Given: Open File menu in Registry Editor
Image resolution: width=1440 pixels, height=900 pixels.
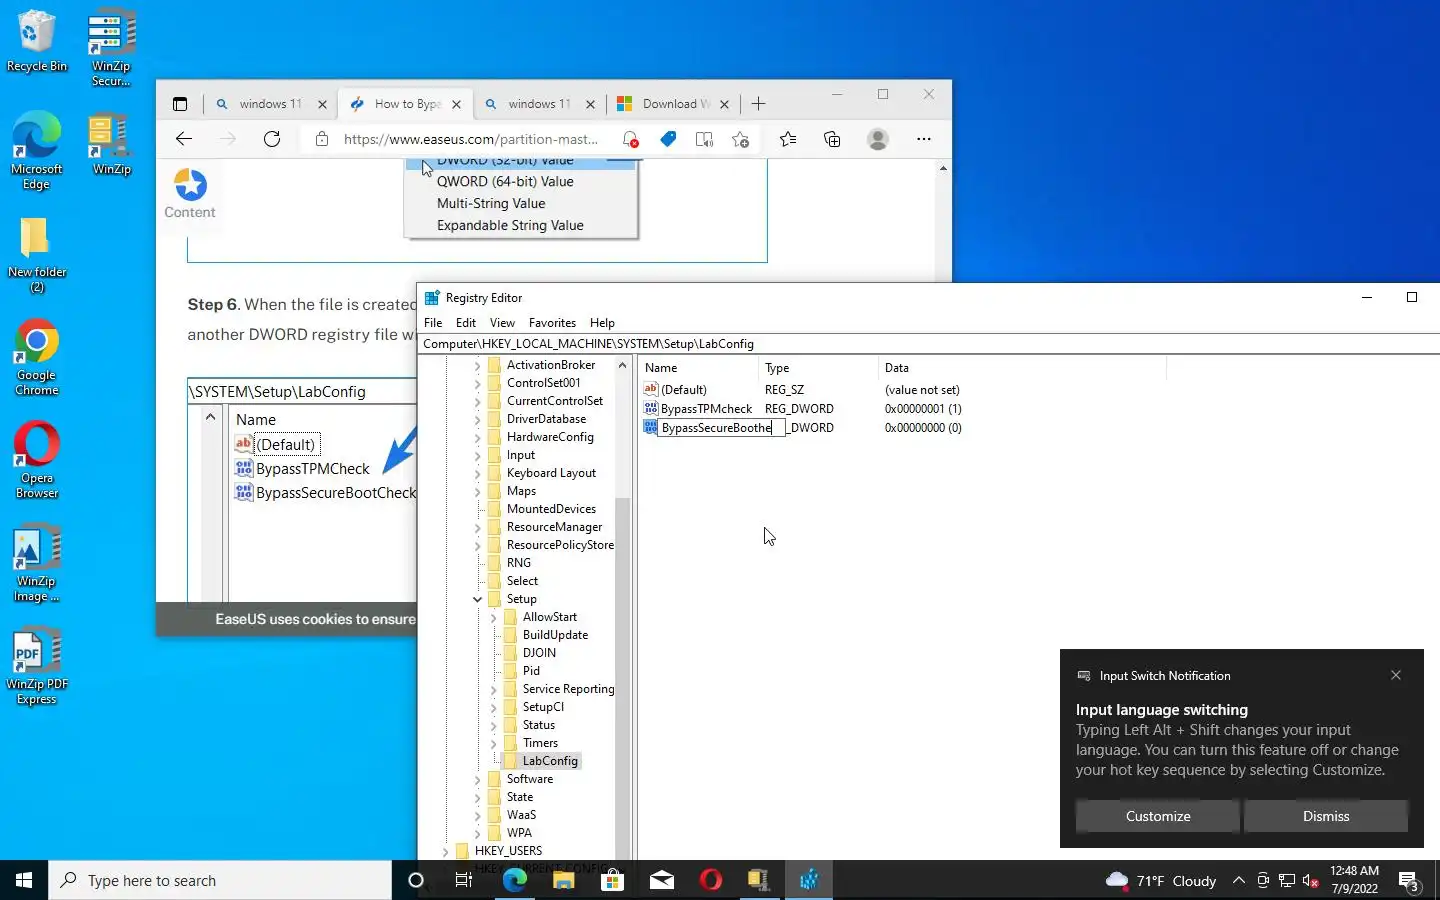Looking at the screenshot, I should click(433, 323).
